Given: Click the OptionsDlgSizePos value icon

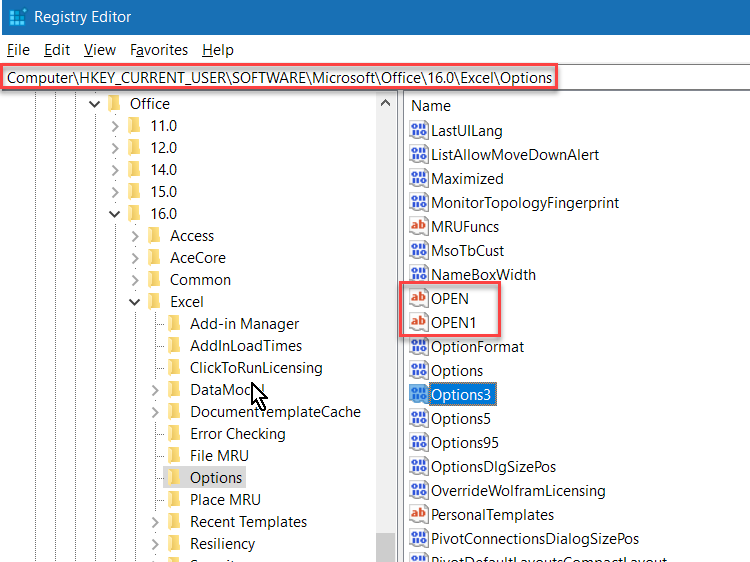Looking at the screenshot, I should pyautogui.click(x=419, y=466).
